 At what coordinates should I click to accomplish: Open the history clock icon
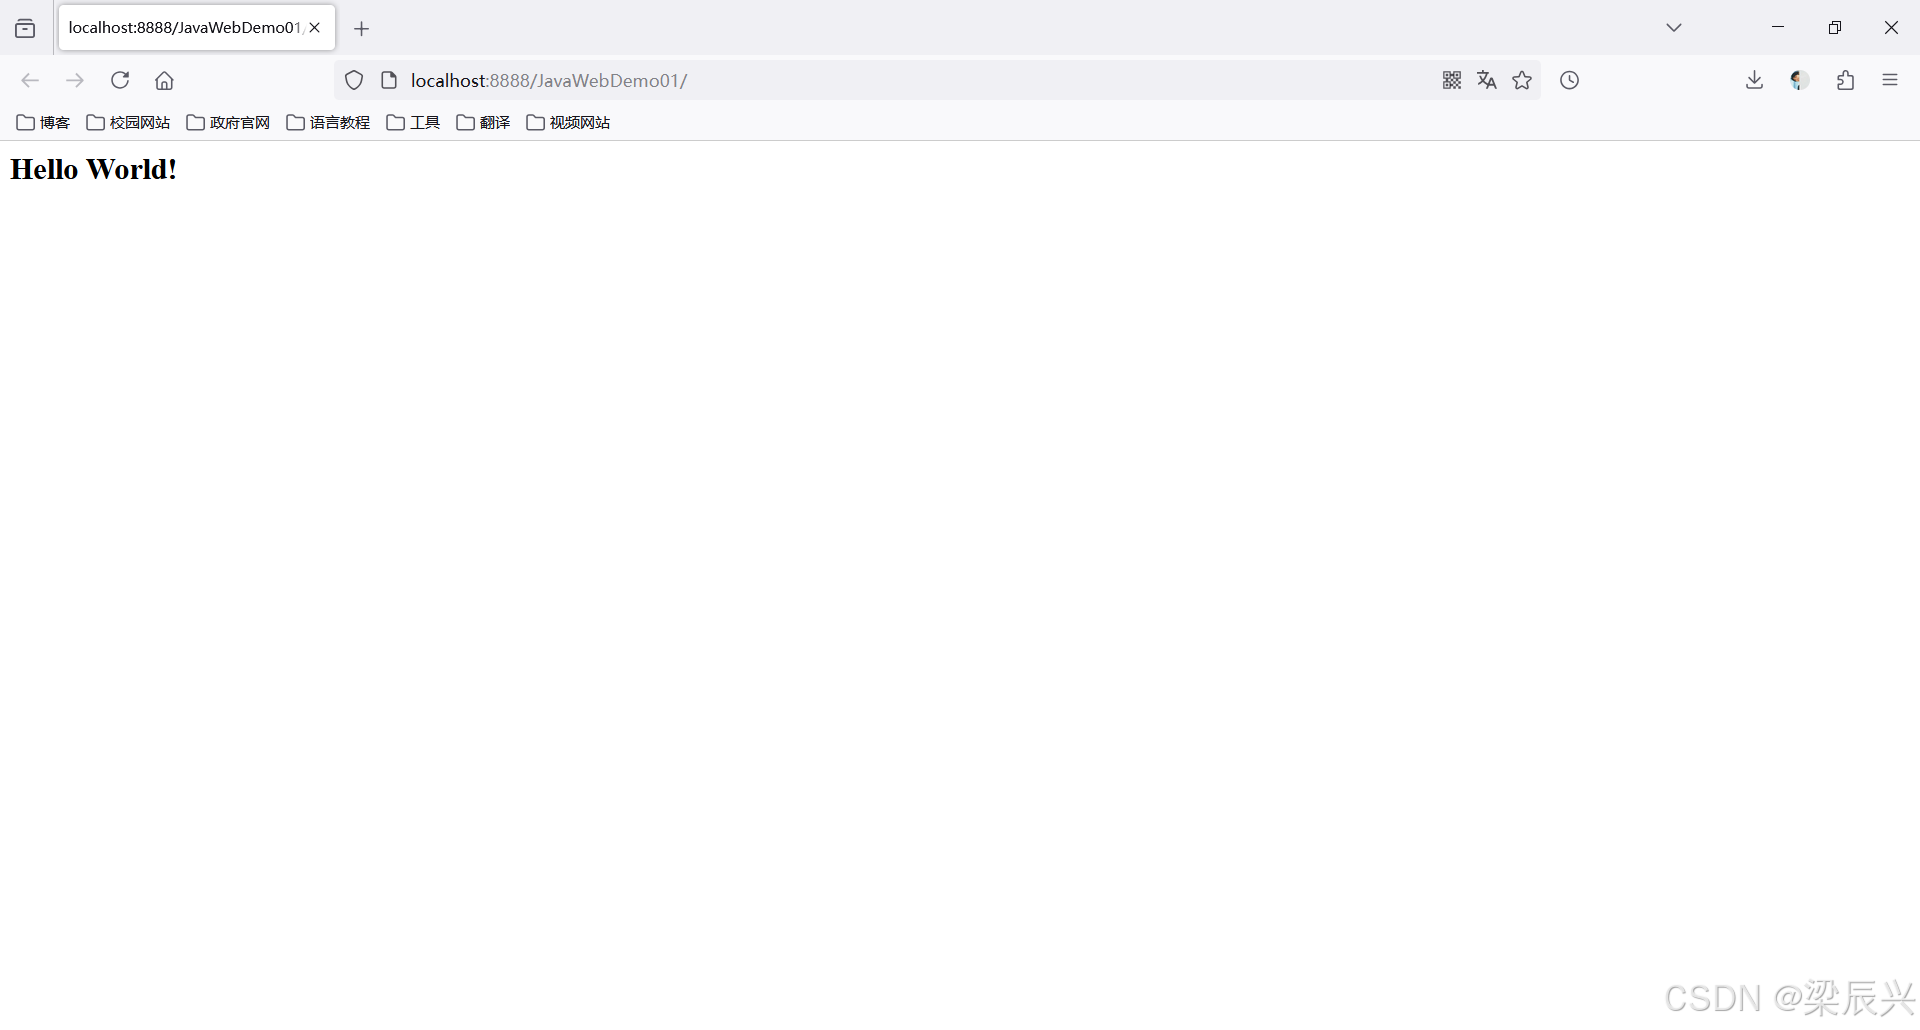(1570, 80)
